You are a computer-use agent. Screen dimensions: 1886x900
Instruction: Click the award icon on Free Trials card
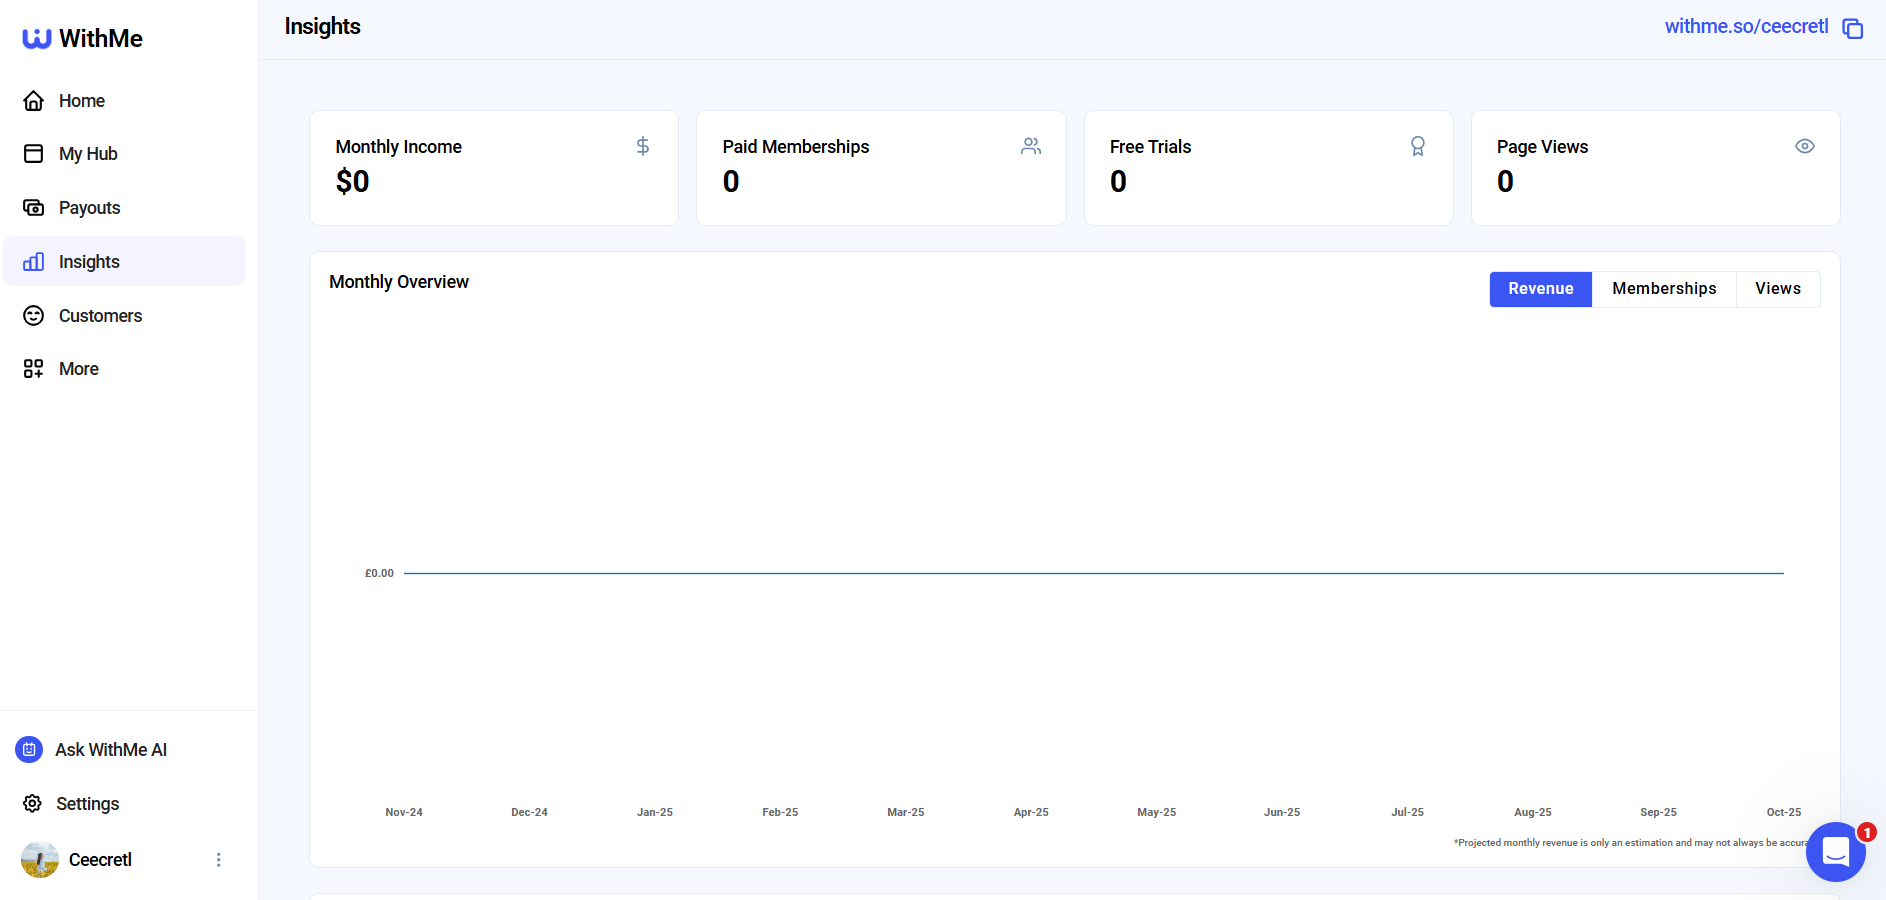1418,146
